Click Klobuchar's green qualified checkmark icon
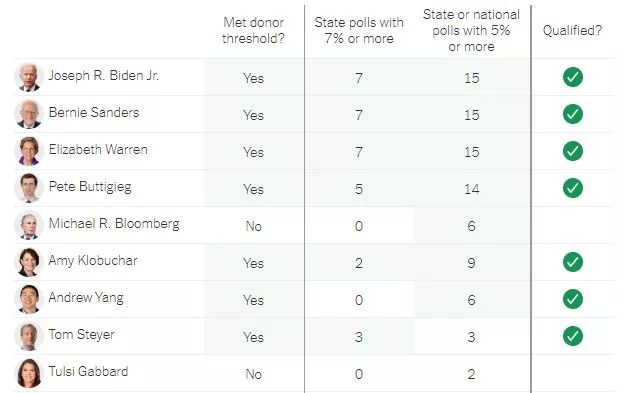 pyautogui.click(x=573, y=262)
